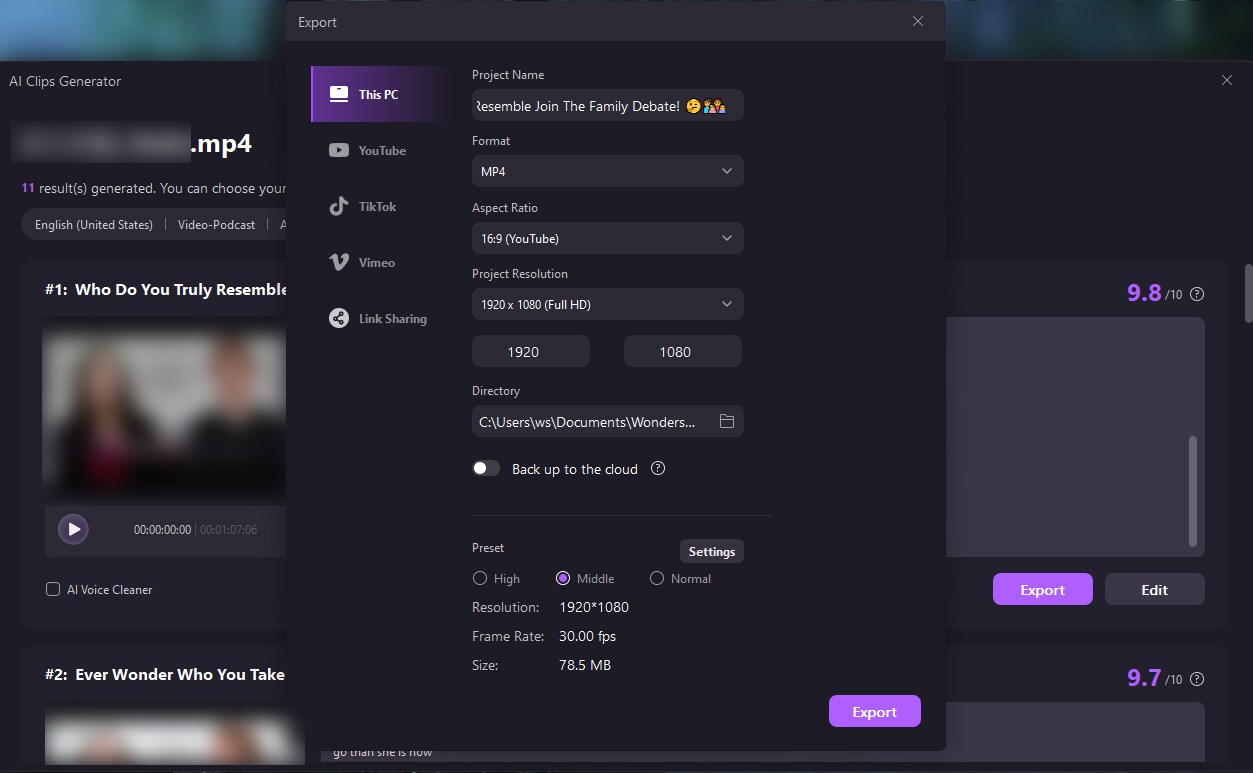
Task: Close the Export dialog
Action: point(918,21)
